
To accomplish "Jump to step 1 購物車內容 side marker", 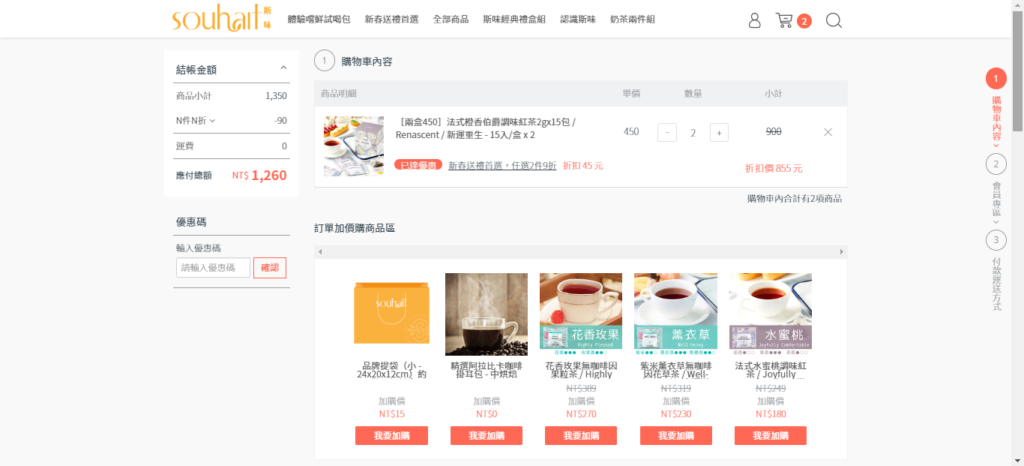I will (996, 79).
